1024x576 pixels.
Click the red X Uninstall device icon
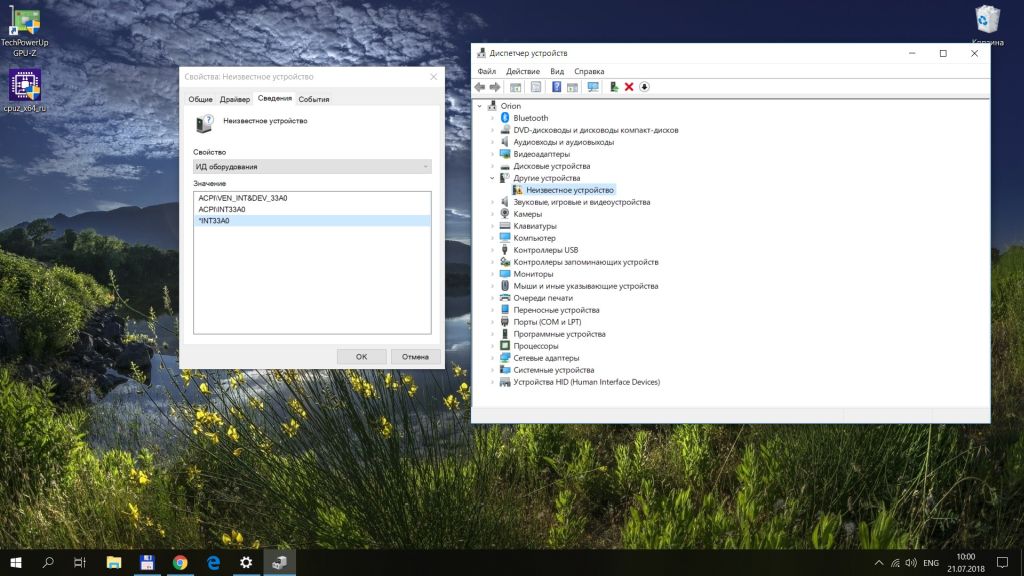[629, 87]
